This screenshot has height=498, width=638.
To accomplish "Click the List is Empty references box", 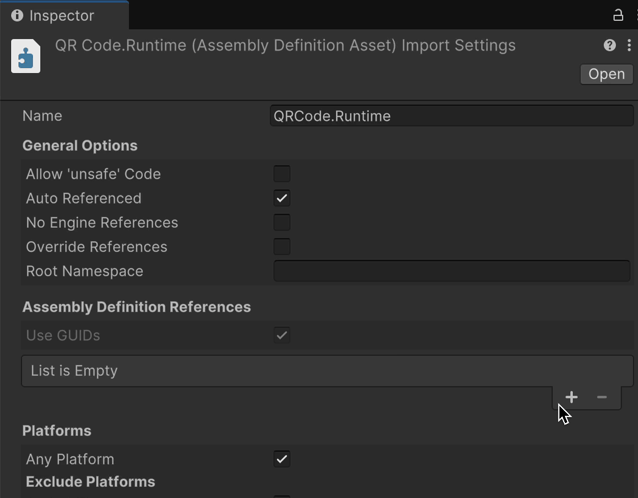I will pyautogui.click(x=327, y=371).
